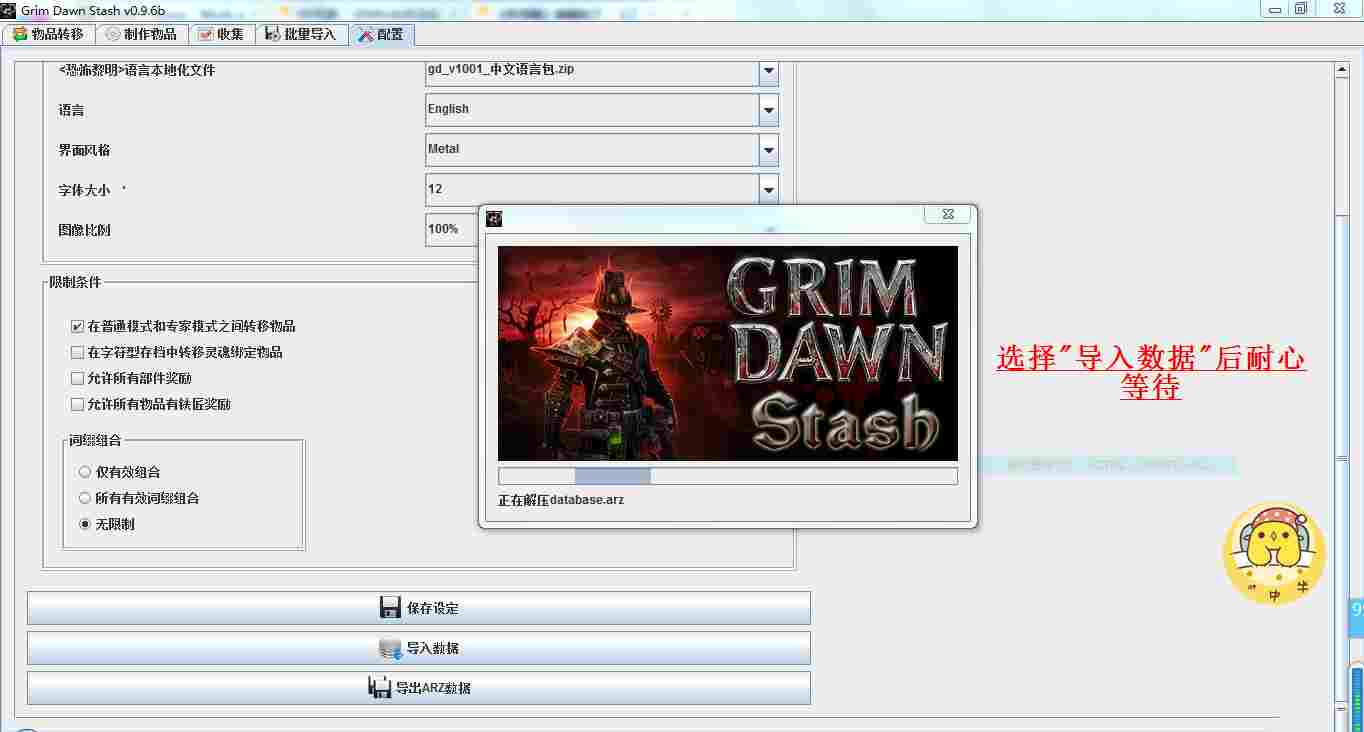
Task: Click the 制作物品 tab icon
Action: point(112,34)
